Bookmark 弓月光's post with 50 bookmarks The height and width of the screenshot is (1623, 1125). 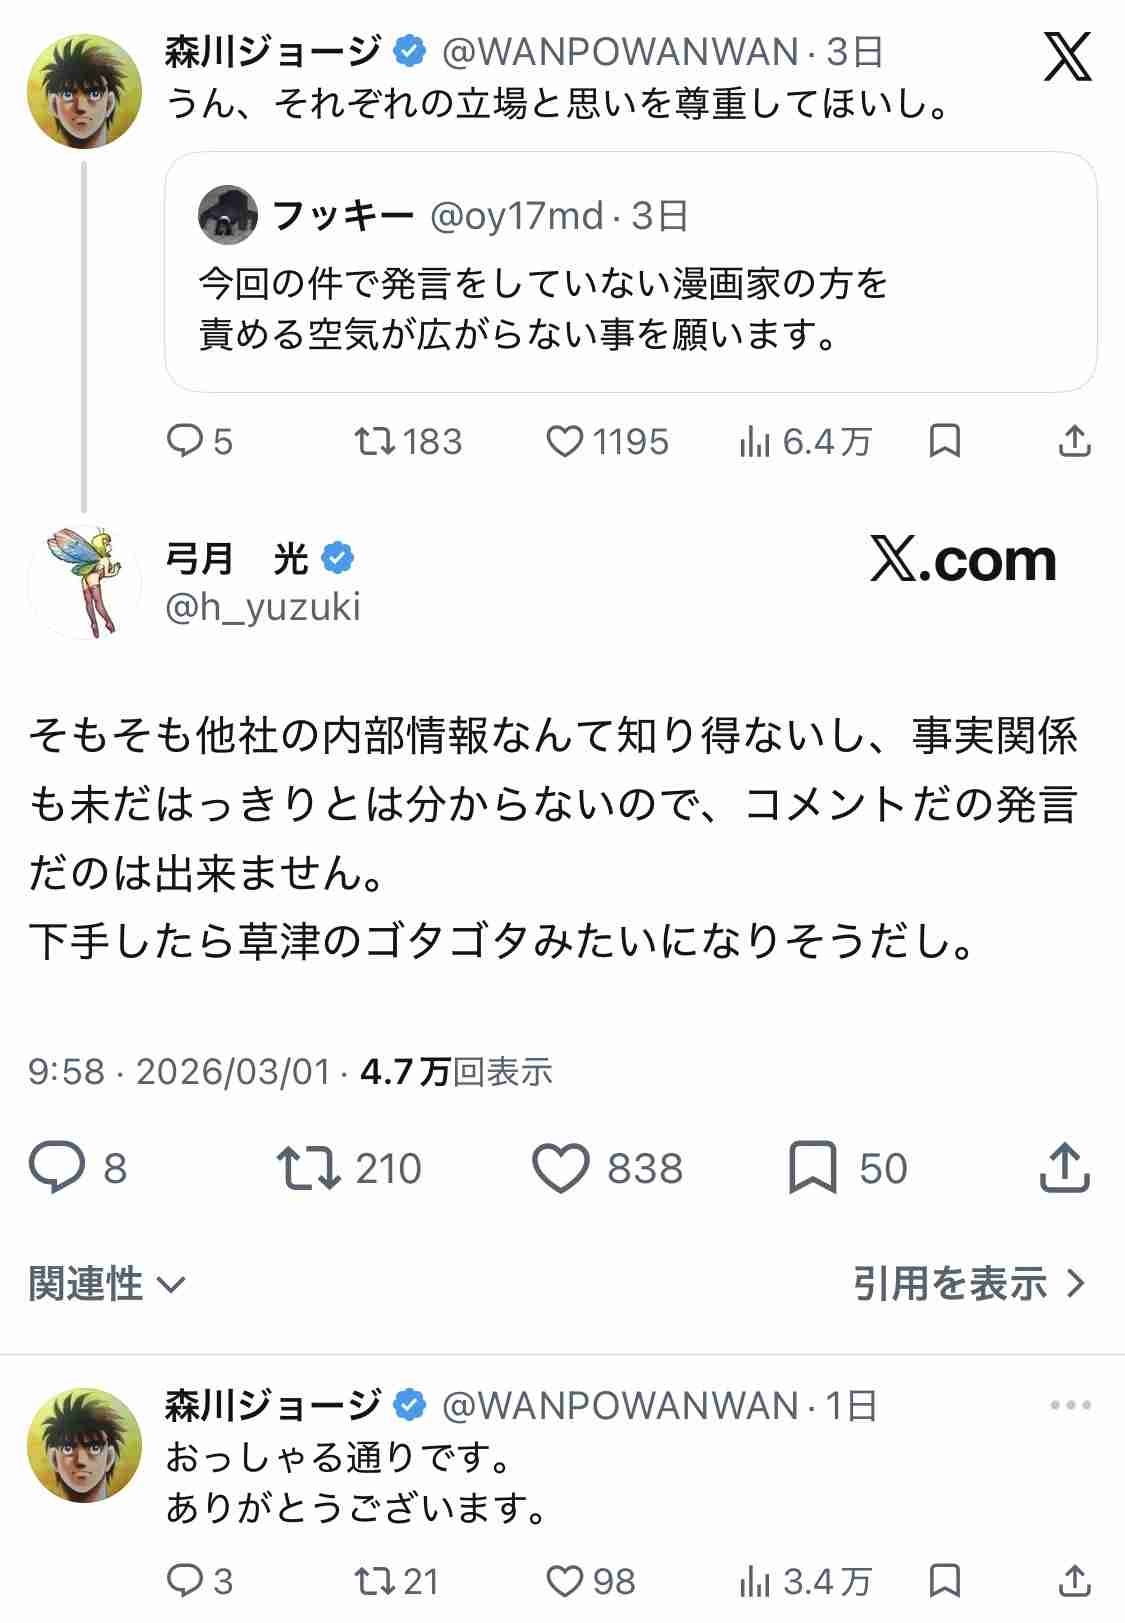coord(812,1168)
